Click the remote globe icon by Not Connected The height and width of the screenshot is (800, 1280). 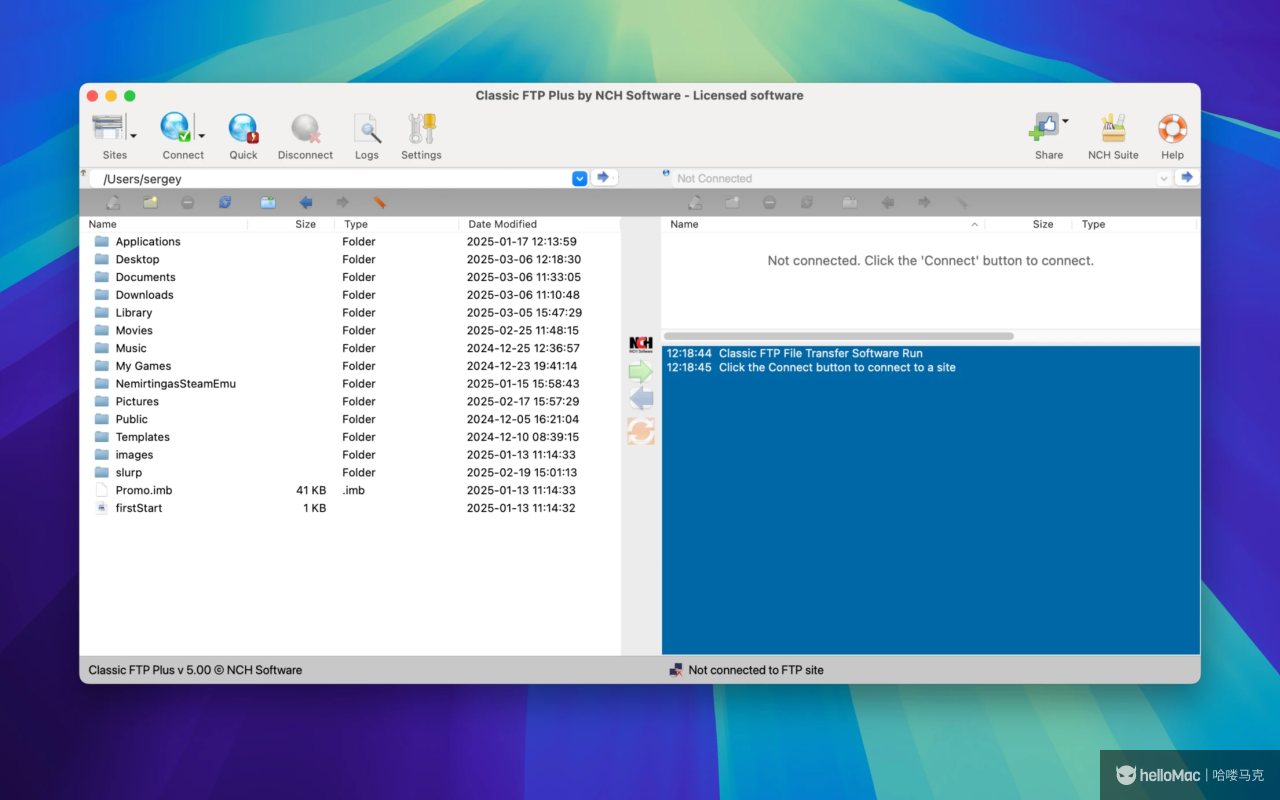tap(666, 174)
